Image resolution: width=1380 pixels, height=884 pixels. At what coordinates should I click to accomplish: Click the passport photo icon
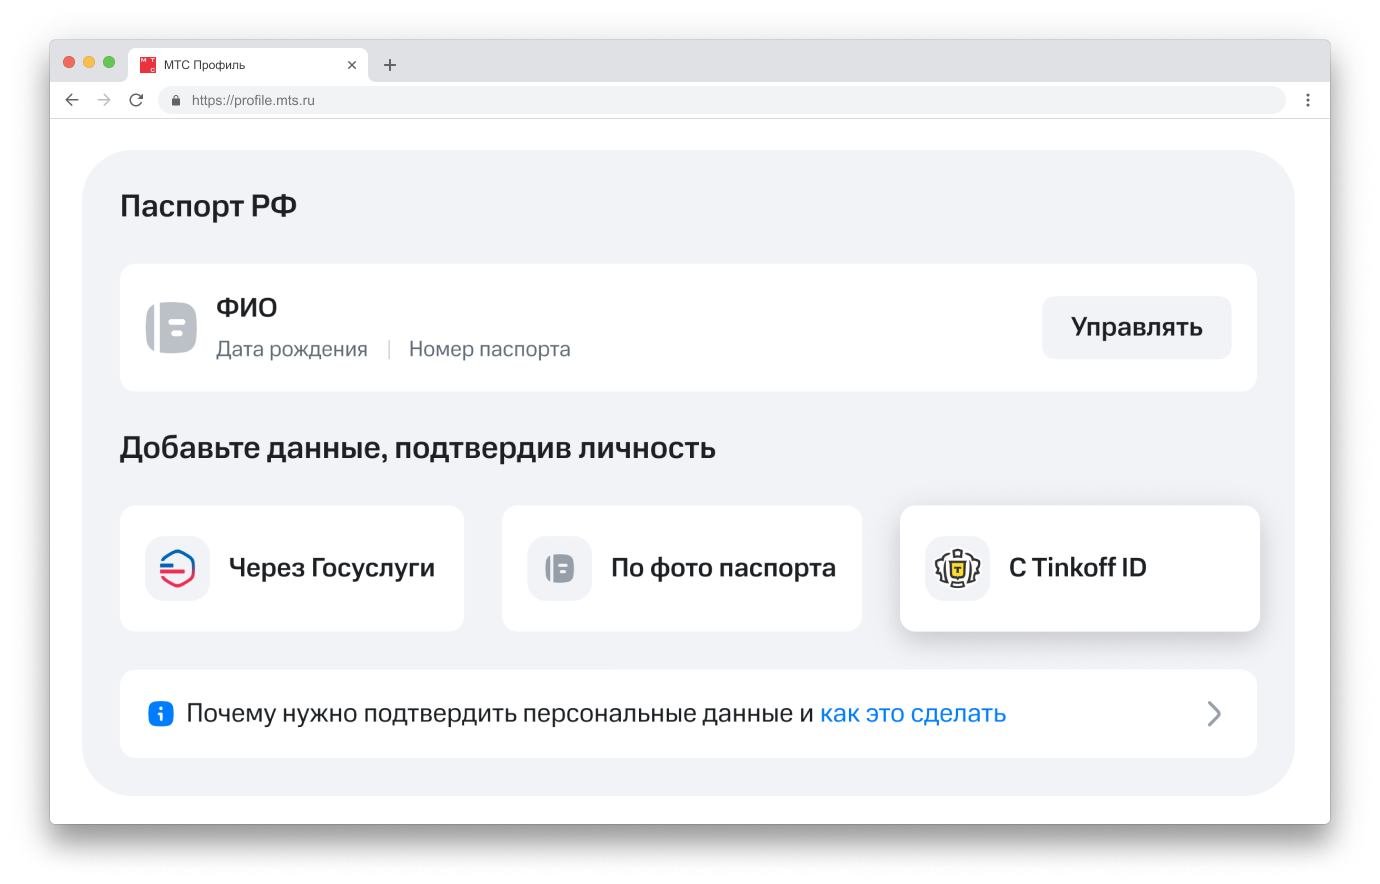(559, 568)
